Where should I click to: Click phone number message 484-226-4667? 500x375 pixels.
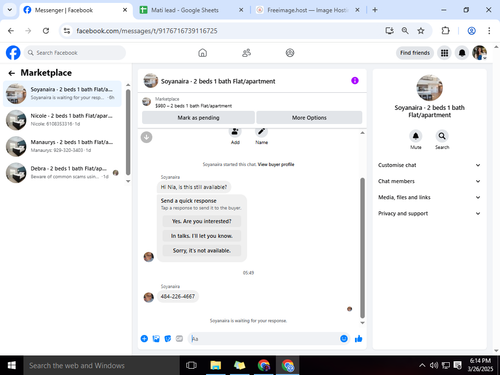(178, 296)
